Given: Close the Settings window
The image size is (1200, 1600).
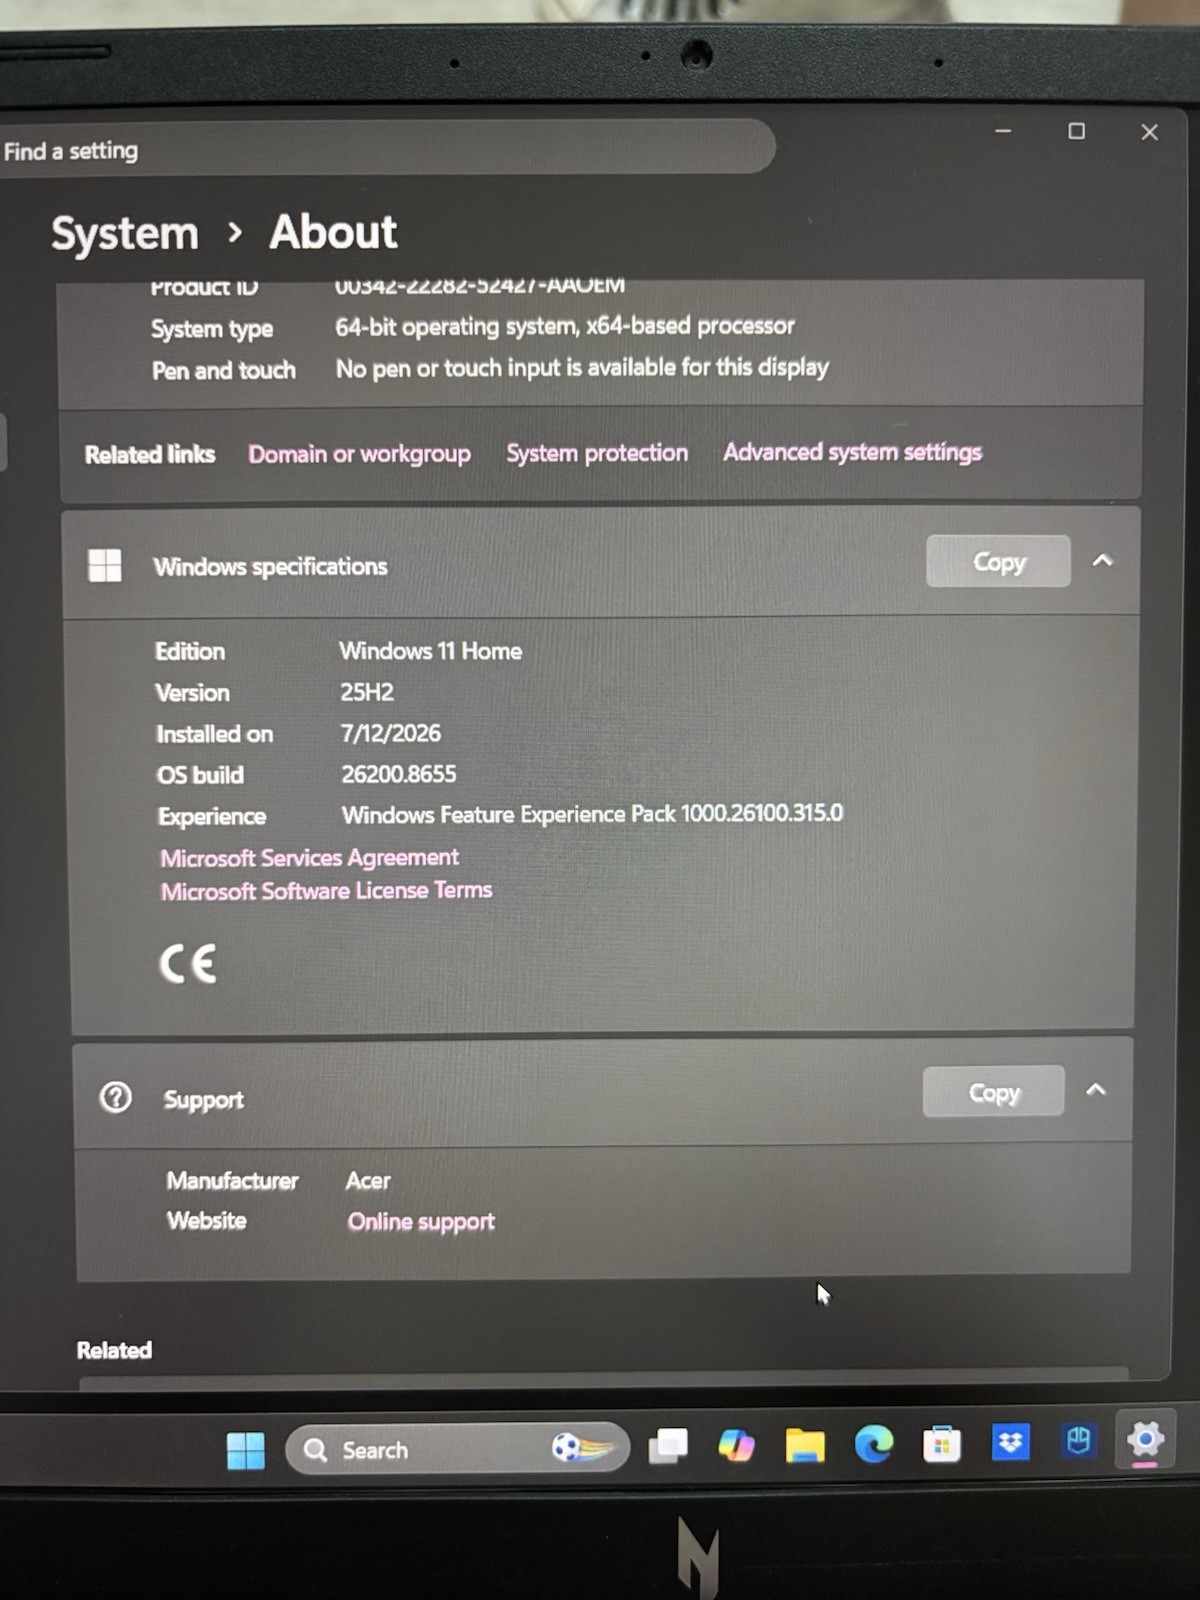Looking at the screenshot, I should [1149, 132].
